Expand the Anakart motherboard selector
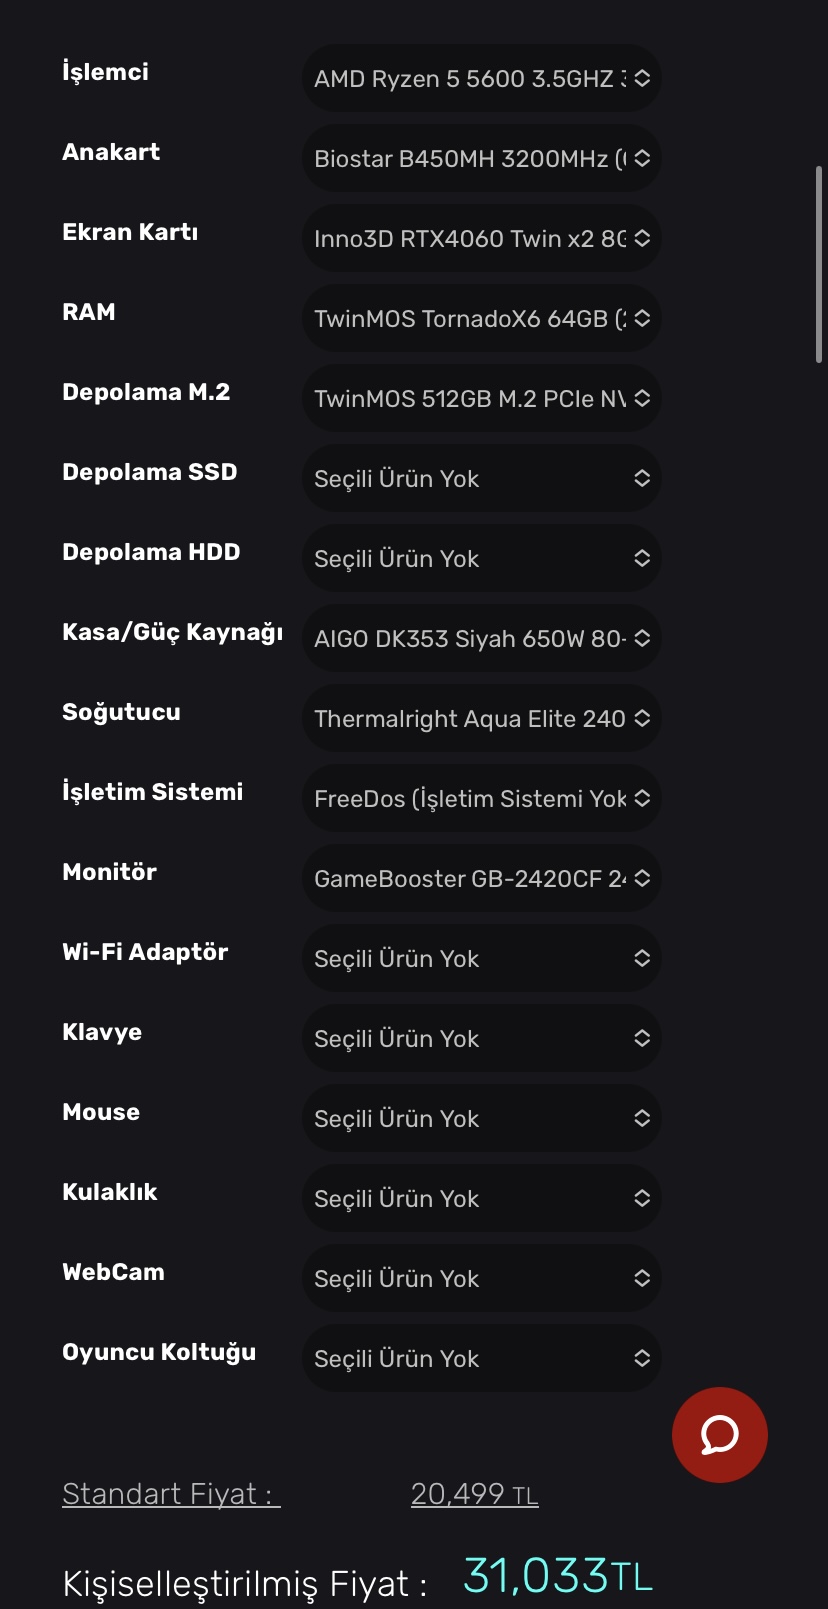Image resolution: width=828 pixels, height=1609 pixels. [481, 159]
